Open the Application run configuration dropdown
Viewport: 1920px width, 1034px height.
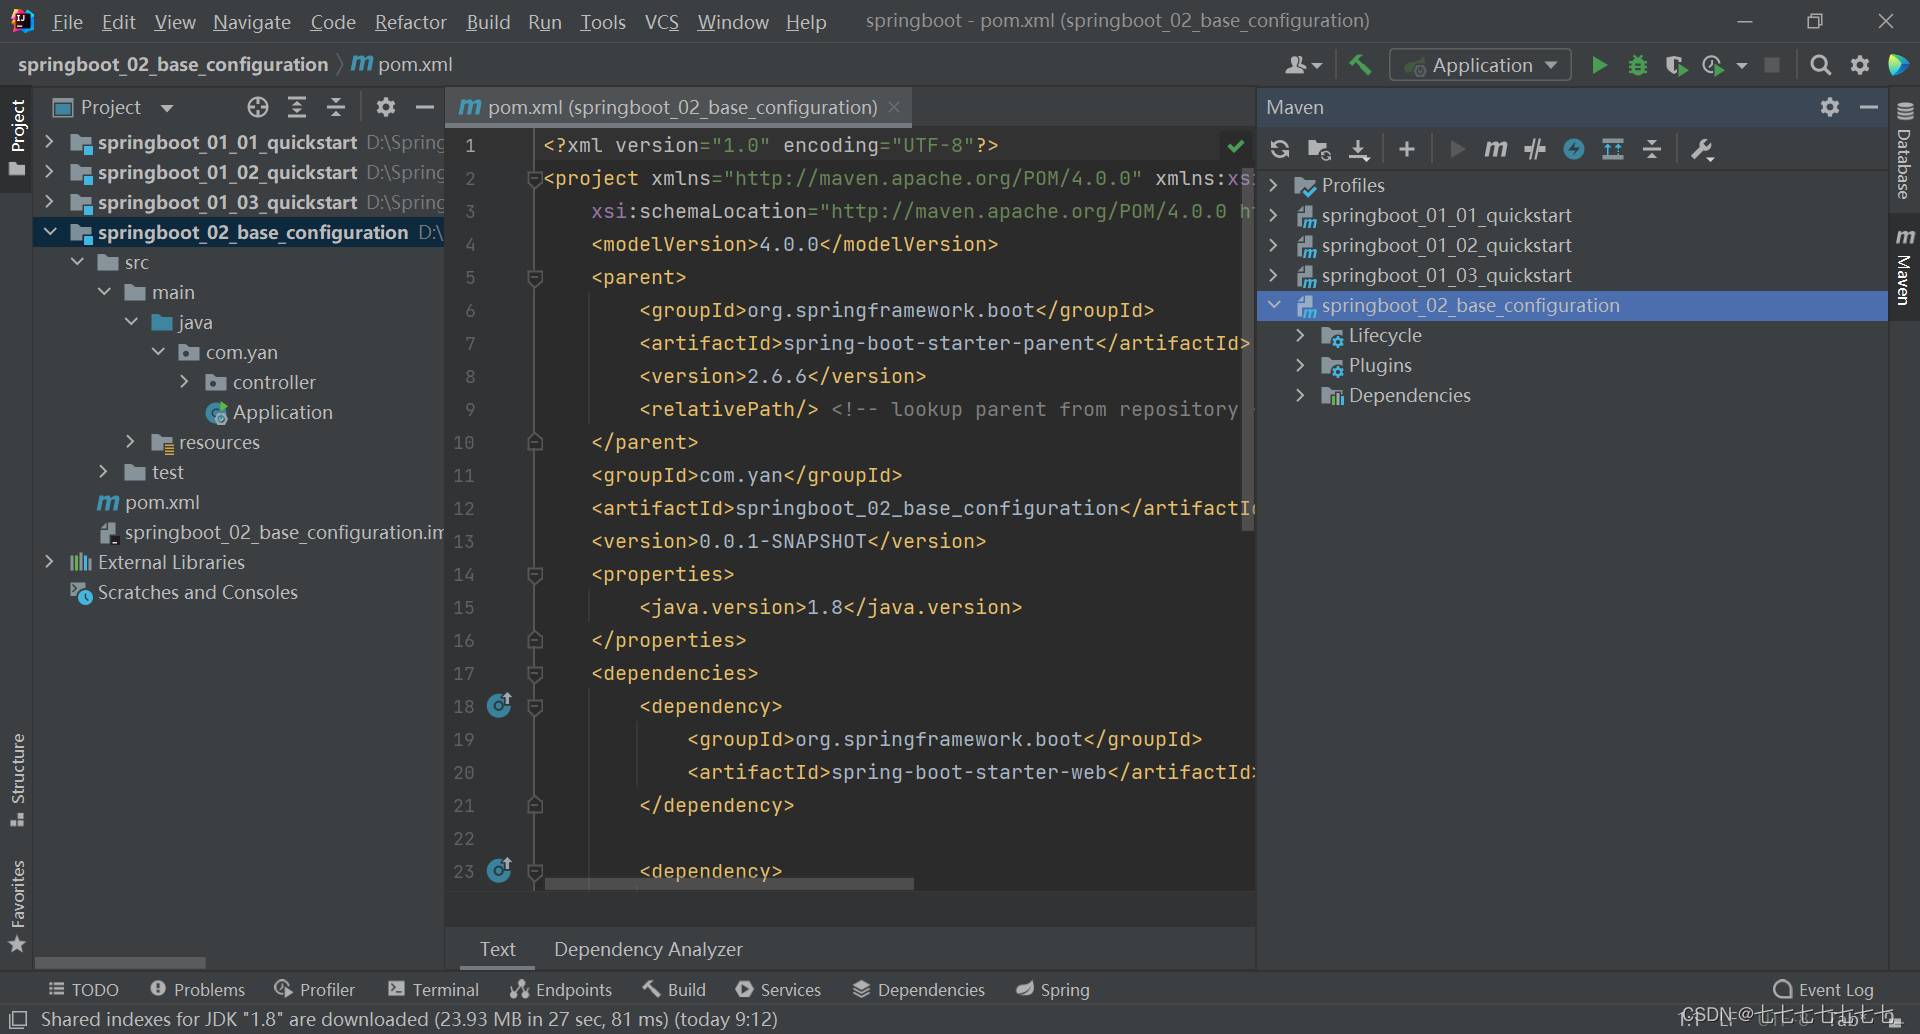1480,65
